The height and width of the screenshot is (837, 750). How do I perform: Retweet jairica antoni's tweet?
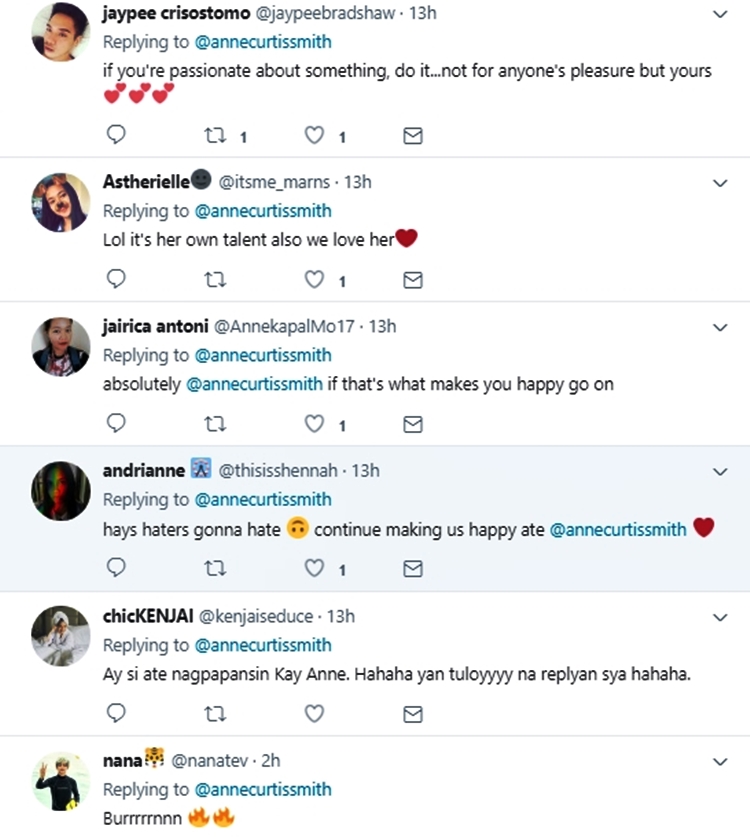[x=215, y=424]
